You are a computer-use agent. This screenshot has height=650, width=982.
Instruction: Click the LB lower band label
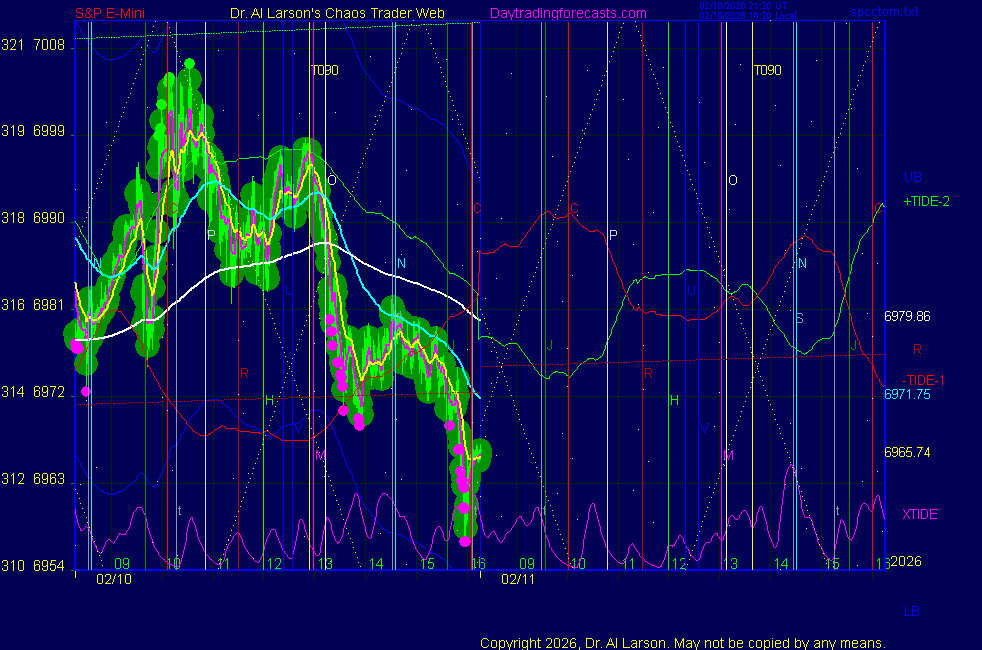[912, 611]
